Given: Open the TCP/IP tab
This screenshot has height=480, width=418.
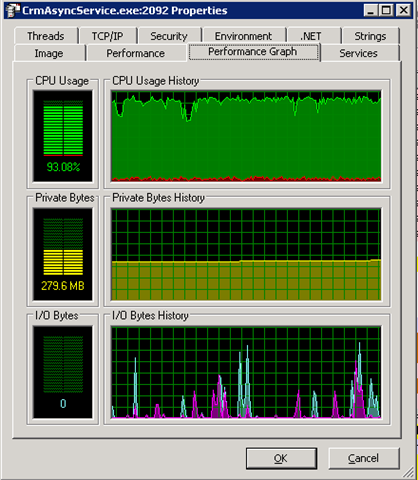Looking at the screenshot, I should point(107,36).
